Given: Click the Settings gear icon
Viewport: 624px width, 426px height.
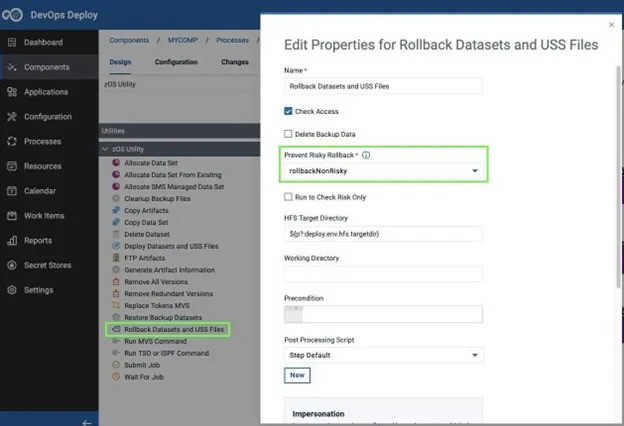Looking at the screenshot, I should pyautogui.click(x=11, y=290).
